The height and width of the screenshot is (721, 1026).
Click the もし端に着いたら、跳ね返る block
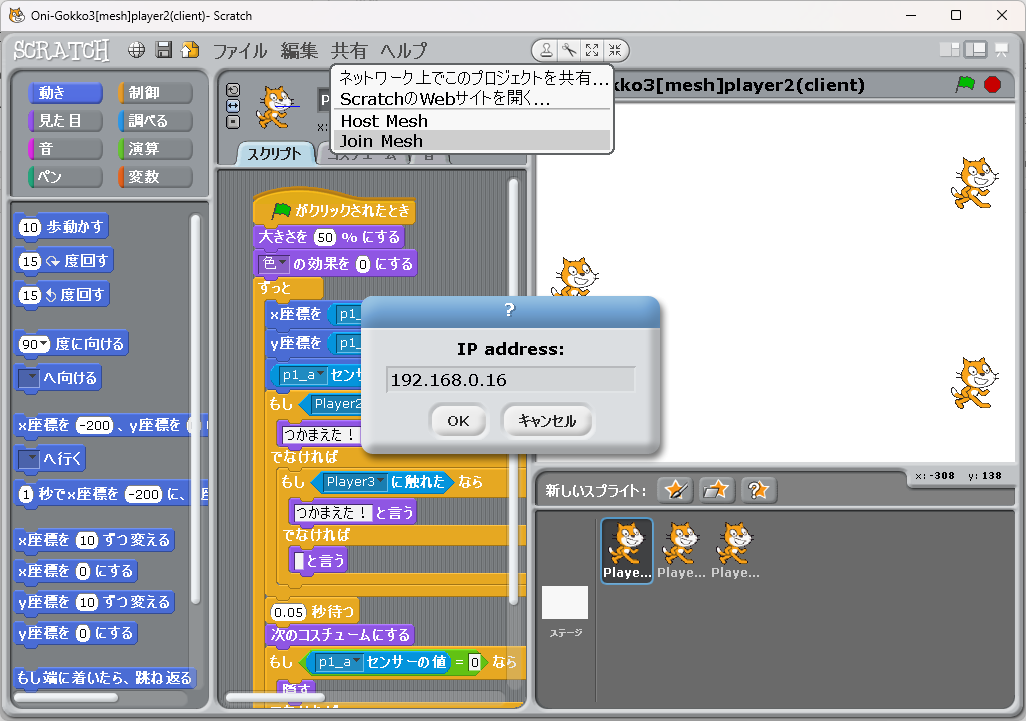(x=105, y=678)
